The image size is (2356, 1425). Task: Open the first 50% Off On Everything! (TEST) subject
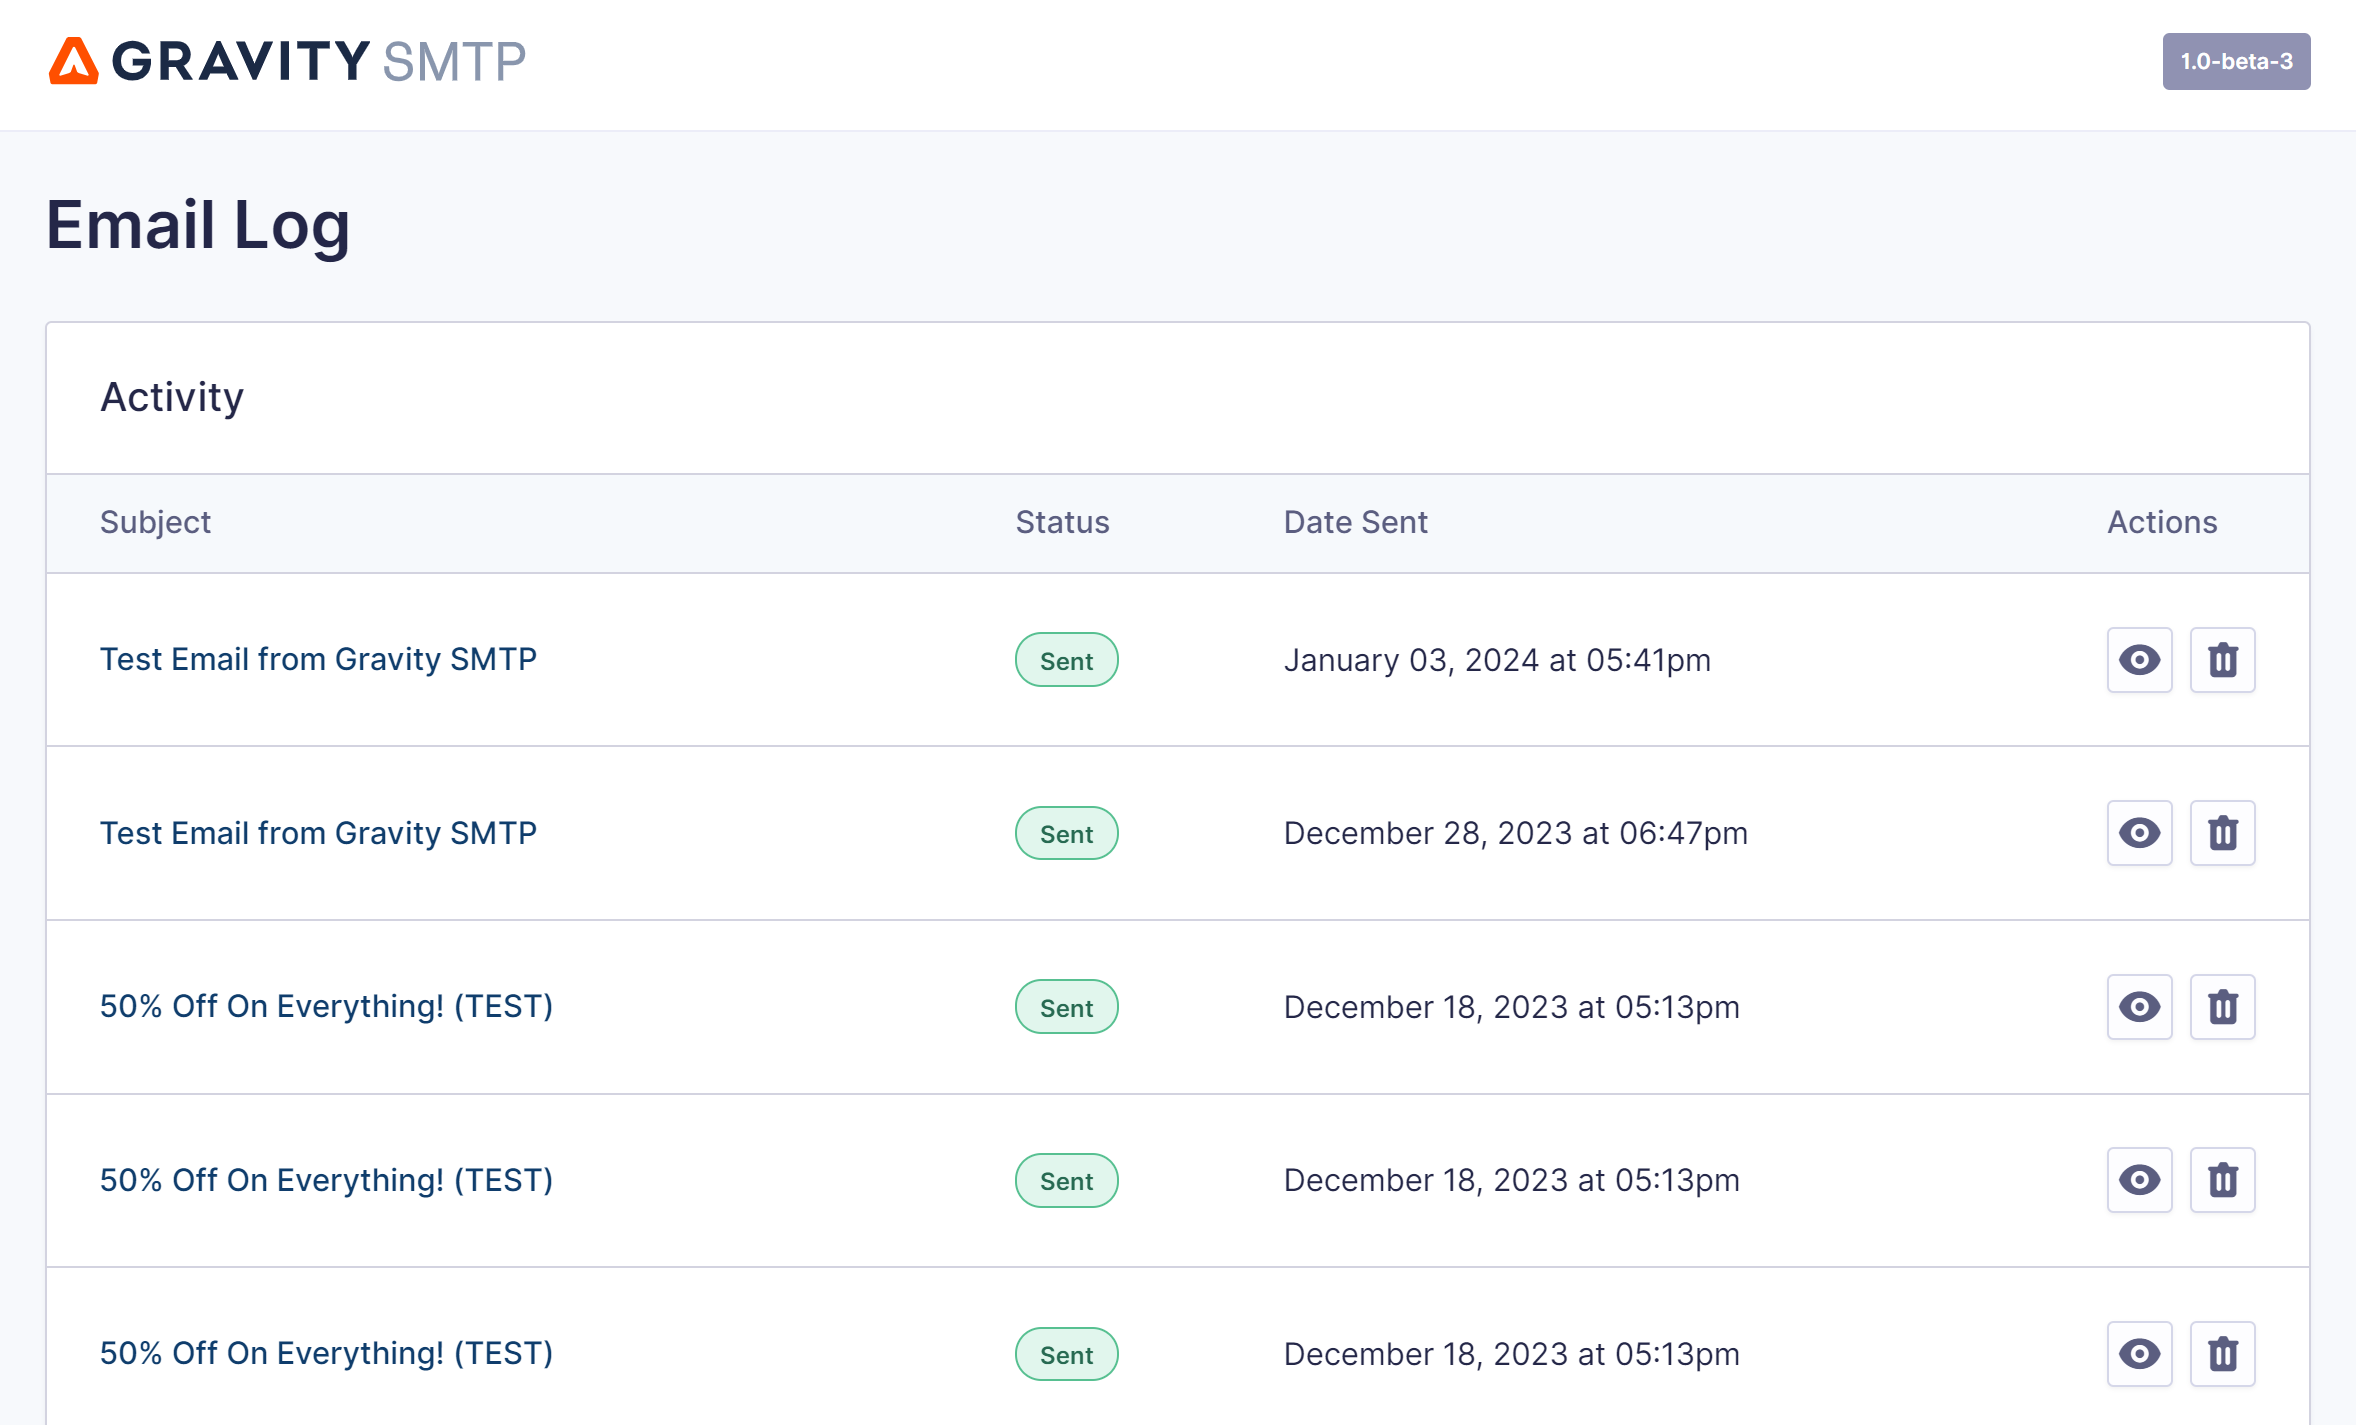point(326,1006)
